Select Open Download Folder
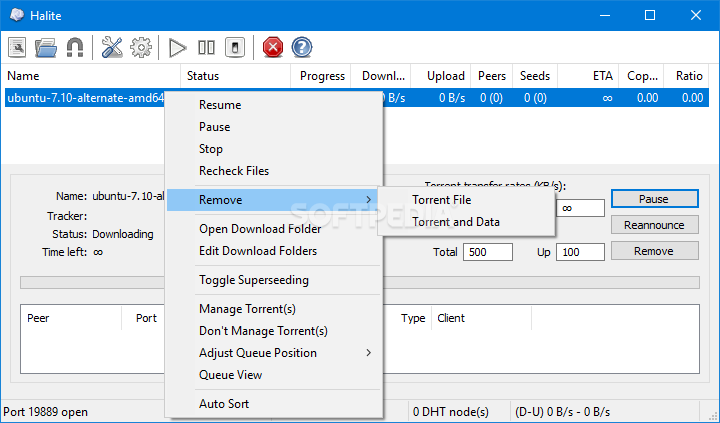Image resolution: width=720 pixels, height=423 pixels. pyautogui.click(x=274, y=229)
